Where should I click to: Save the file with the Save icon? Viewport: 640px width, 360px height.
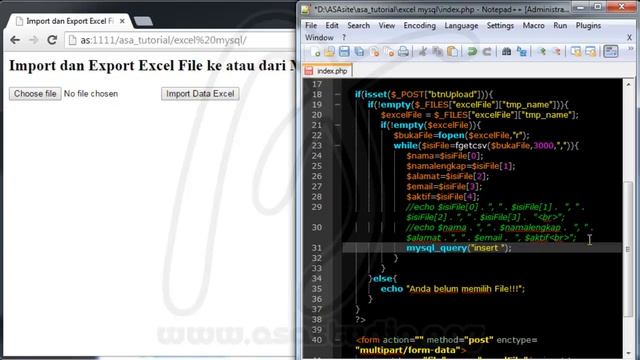pos(344,51)
